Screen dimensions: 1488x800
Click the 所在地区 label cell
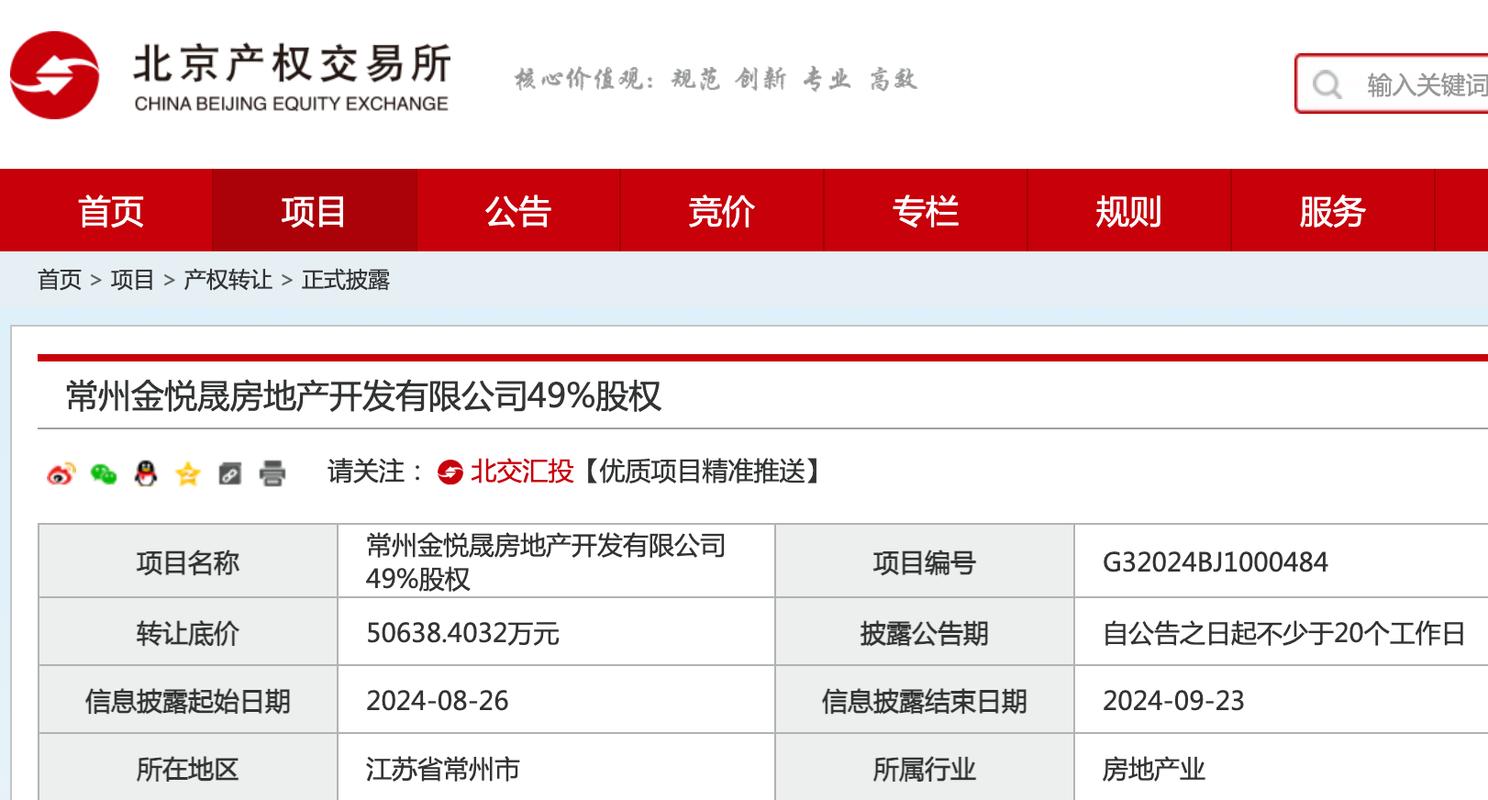(188, 769)
